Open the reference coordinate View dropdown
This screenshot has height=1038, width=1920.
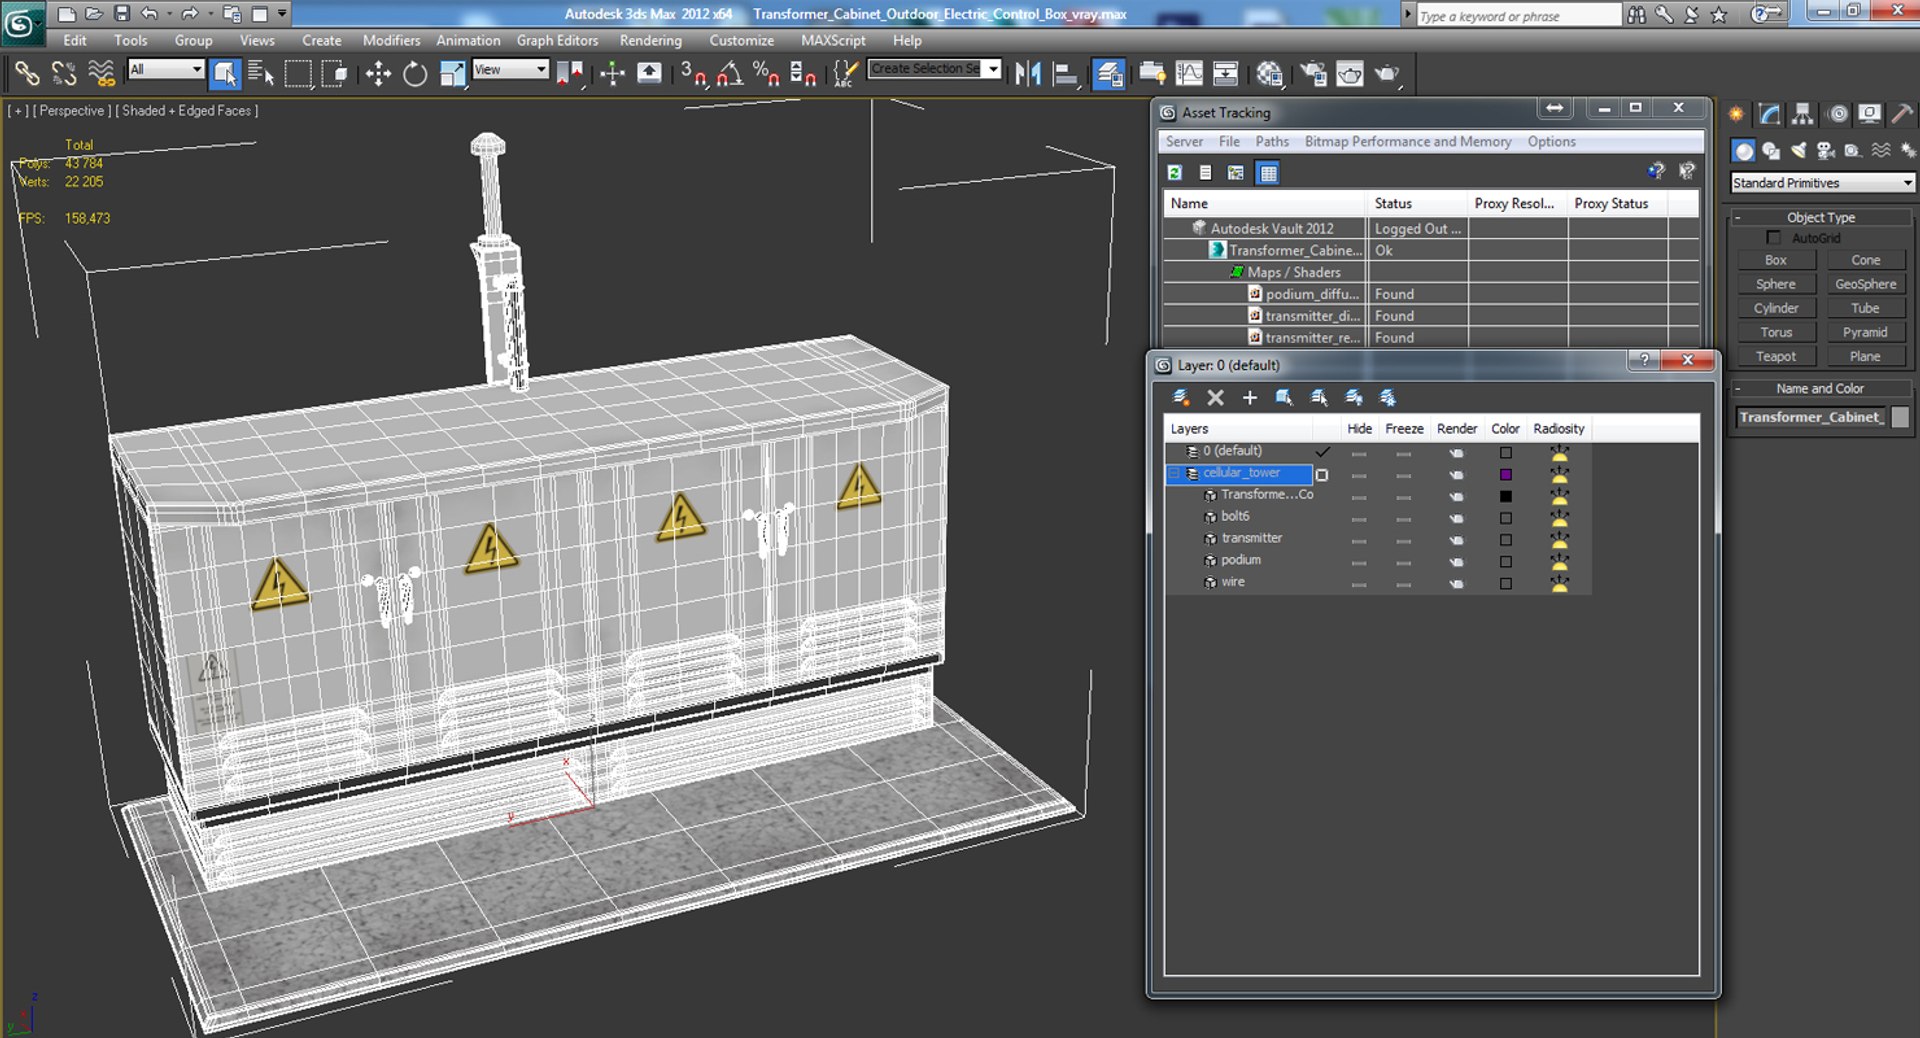click(511, 69)
